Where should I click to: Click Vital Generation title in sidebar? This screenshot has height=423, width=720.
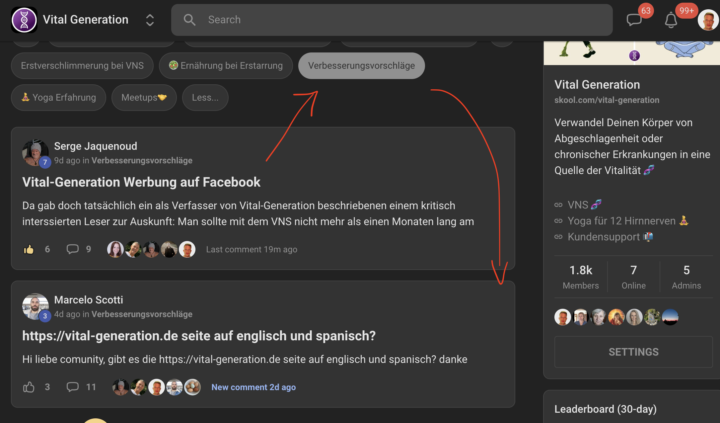[x=597, y=85]
